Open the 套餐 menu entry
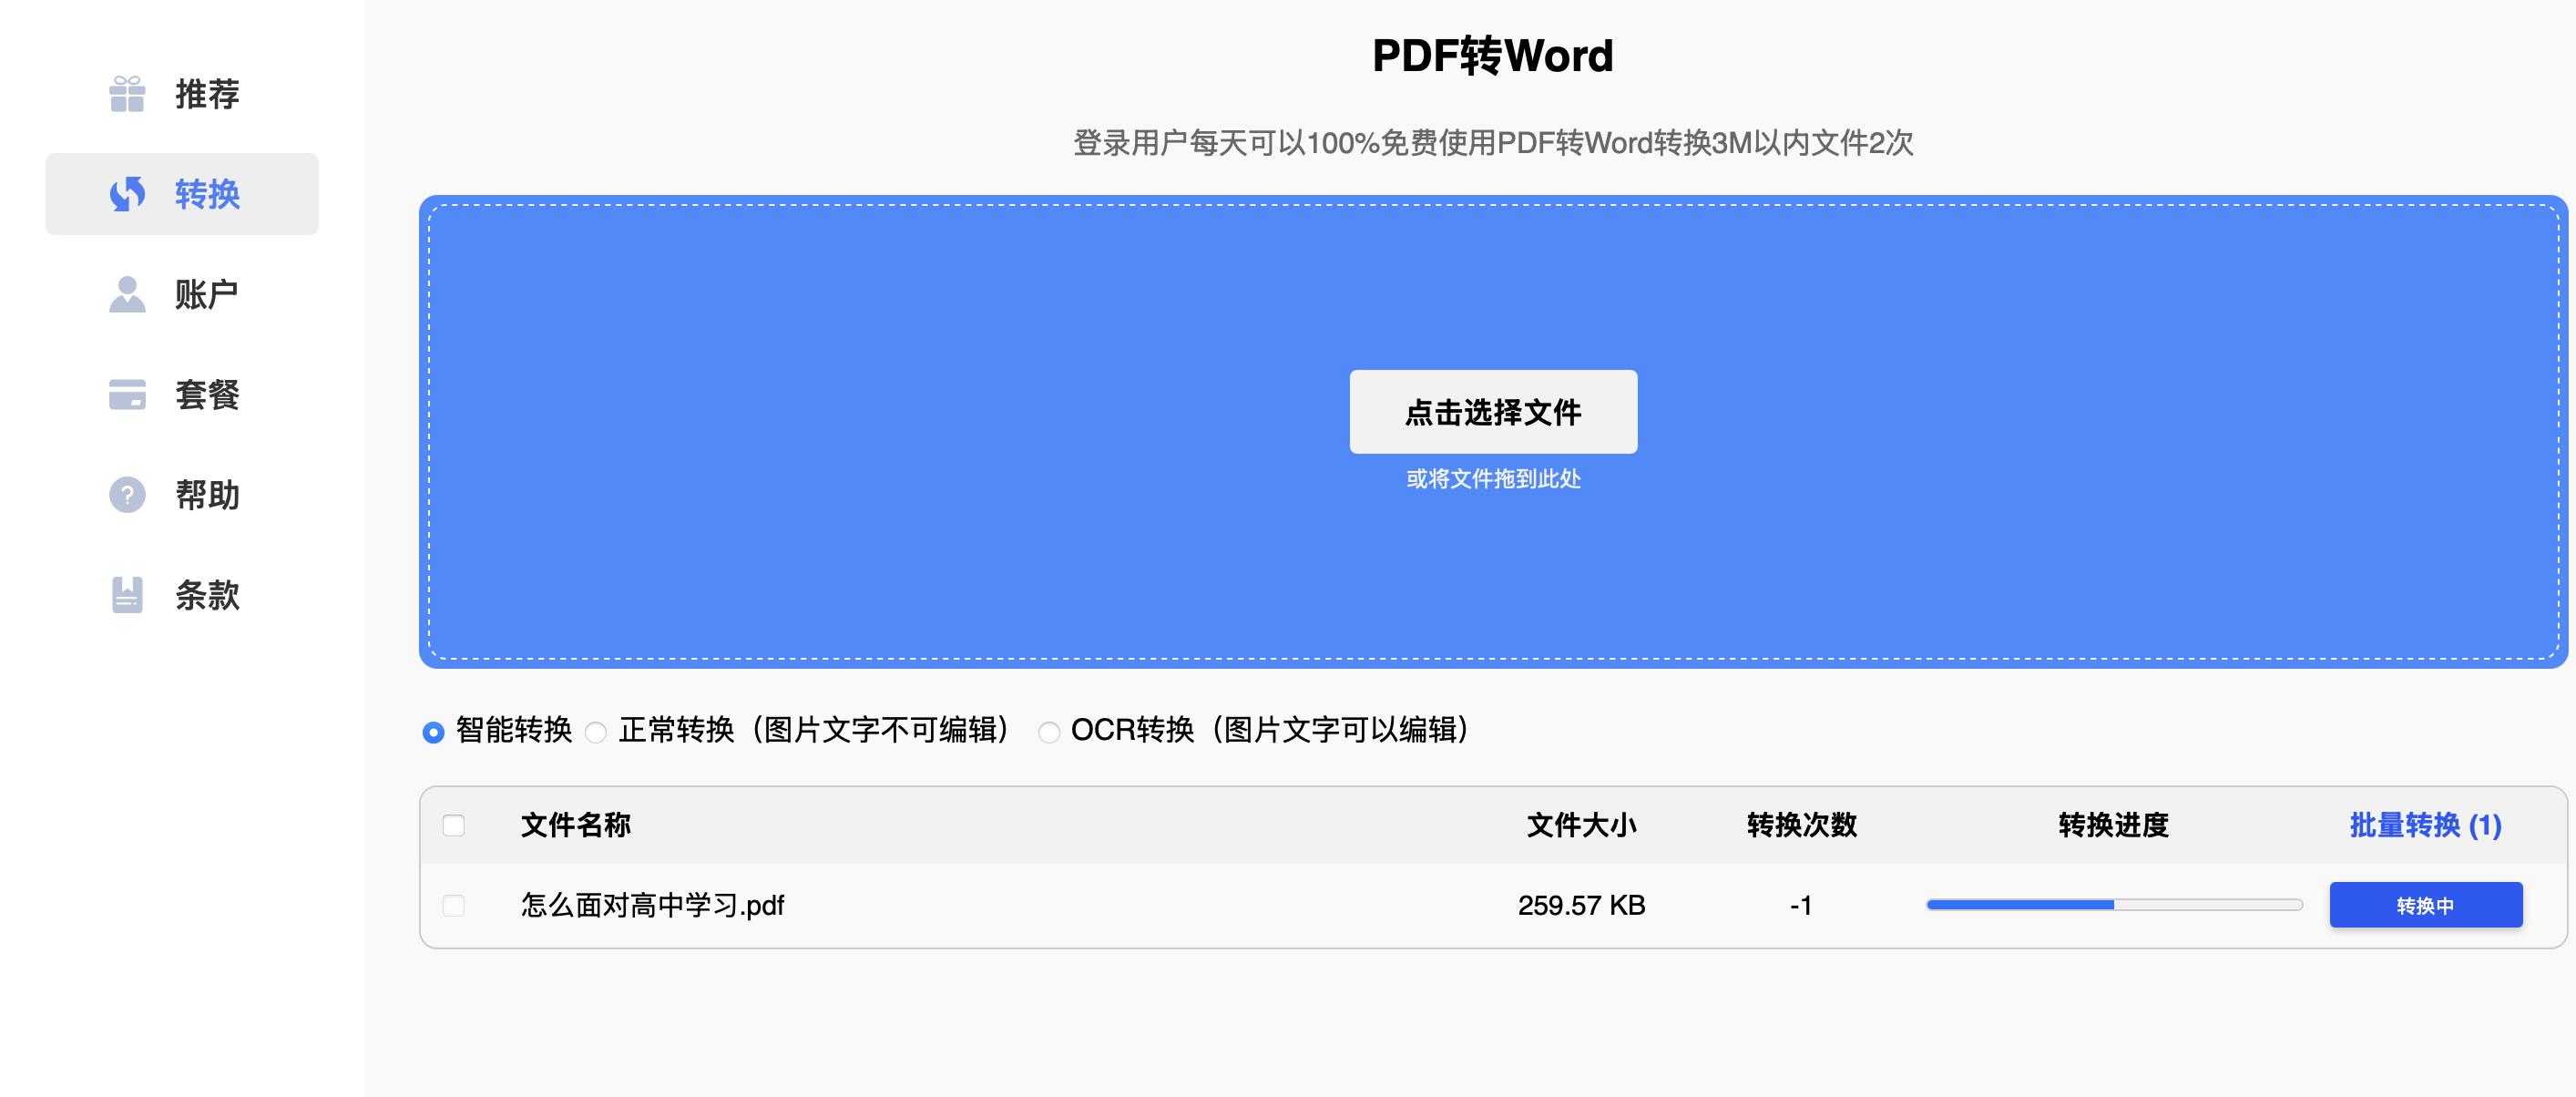 (207, 394)
